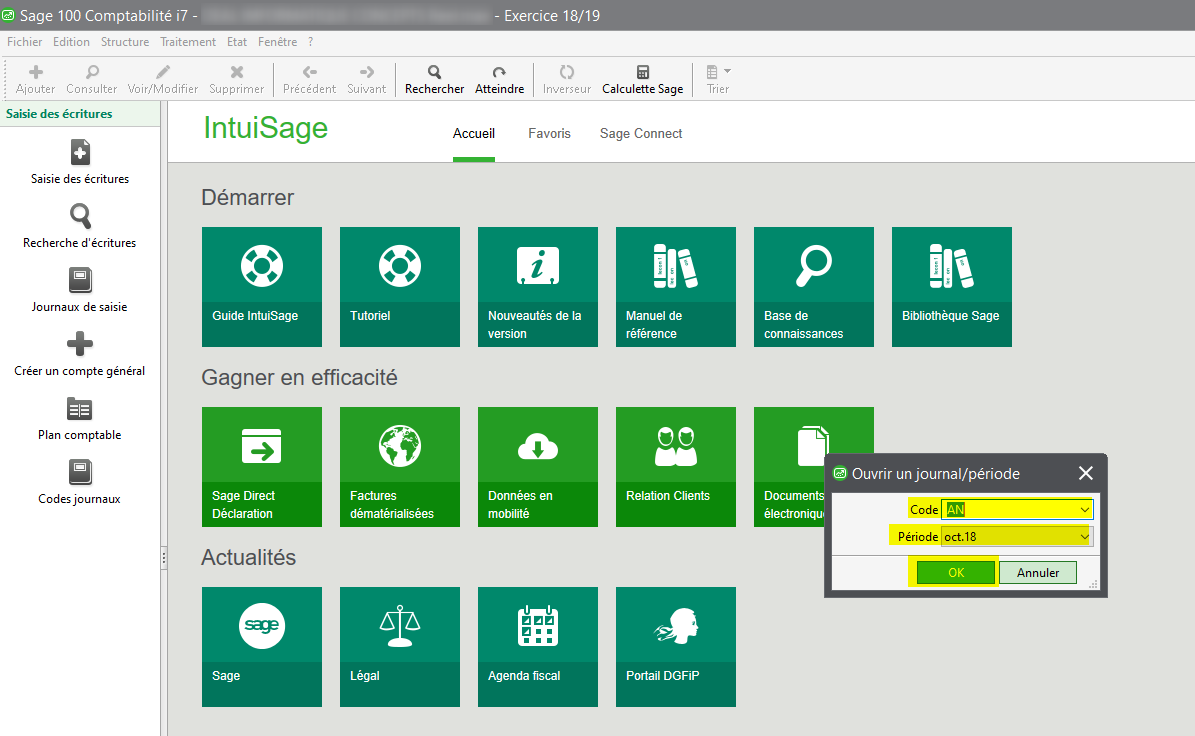Switch to the Sage Connect tab
Viewport: 1195px width, 736px height.
click(x=641, y=133)
